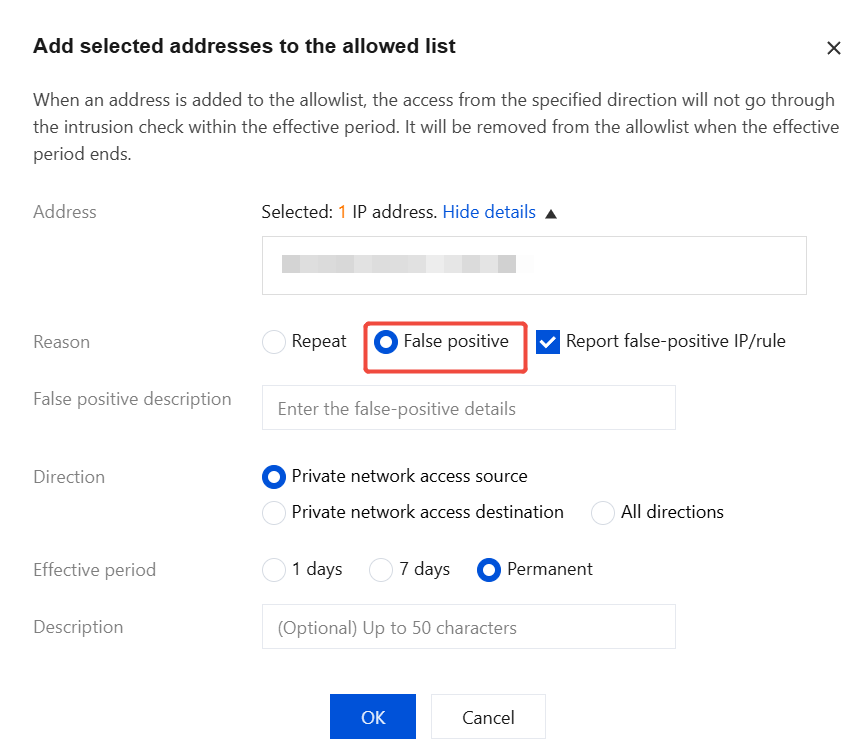Viewport: 863px width, 753px height.
Task: Click the optional Description text field
Action: (468, 627)
